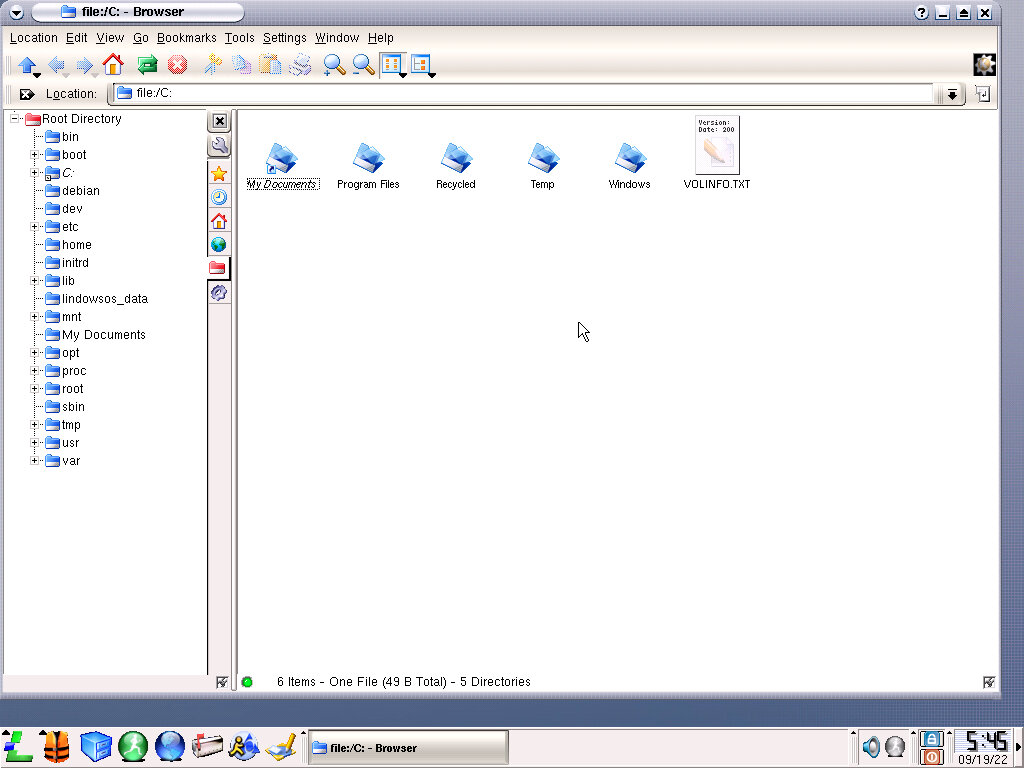This screenshot has width=1024, height=768.
Task: Select the VOLINFO.TXT file thumbnail
Action: 717,147
